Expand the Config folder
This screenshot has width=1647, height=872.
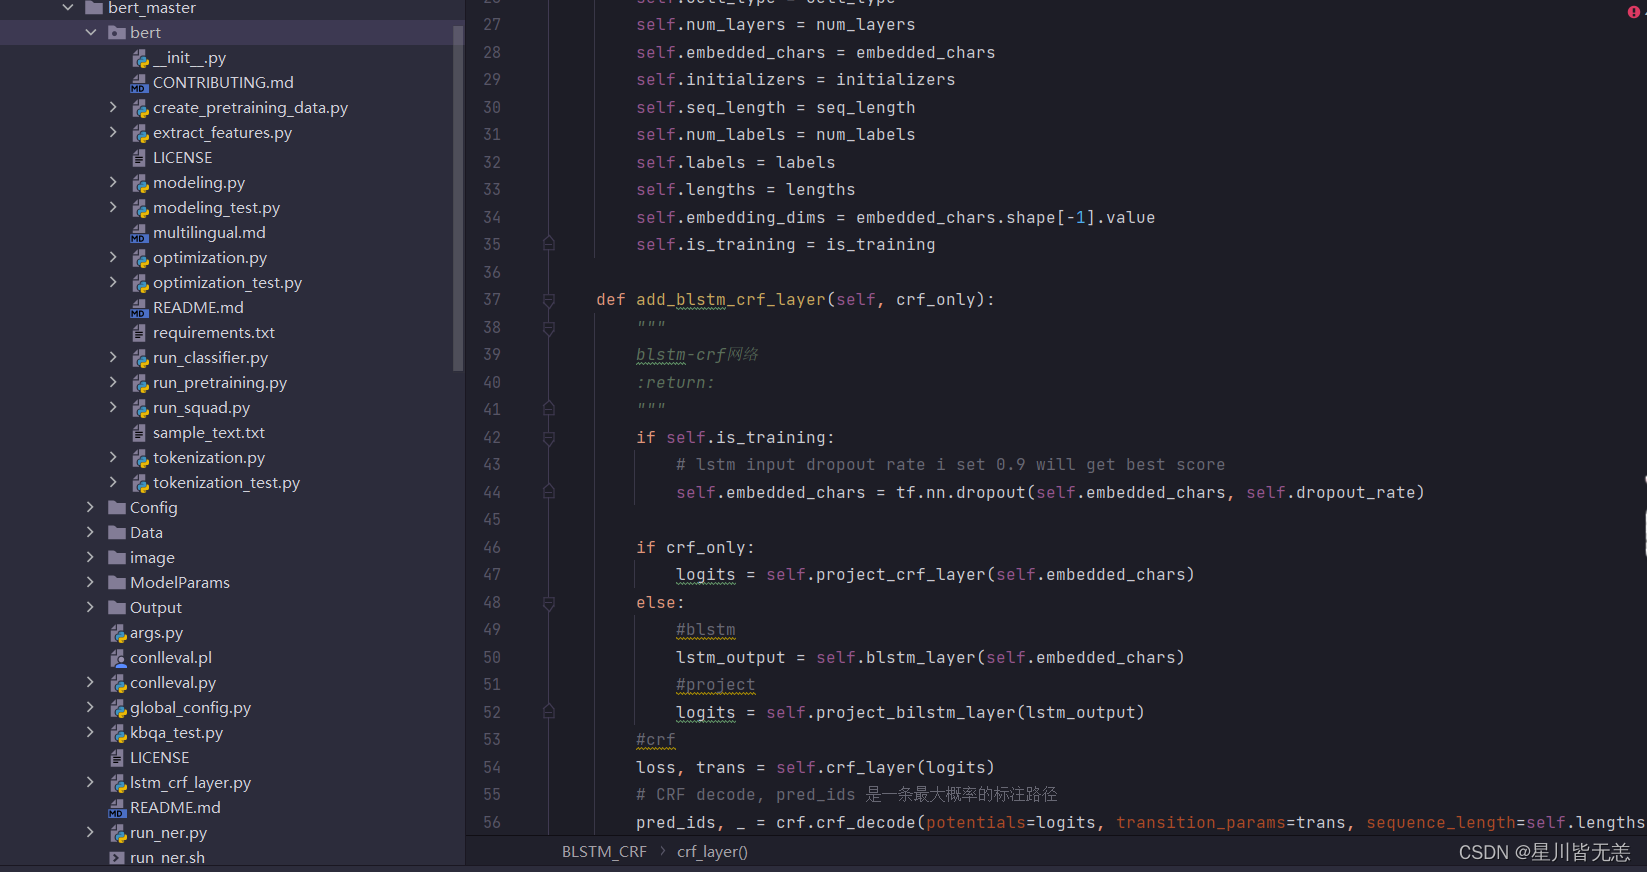pyautogui.click(x=91, y=508)
